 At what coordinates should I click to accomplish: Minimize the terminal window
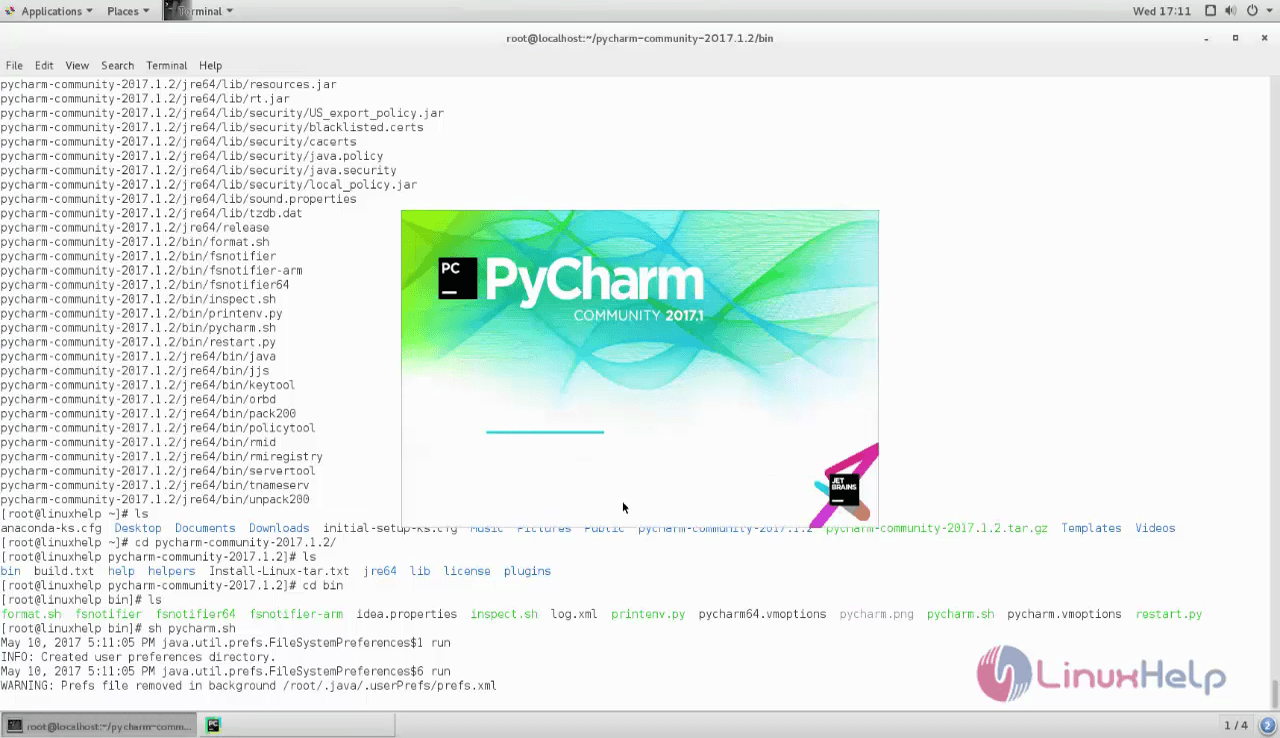click(1207, 38)
